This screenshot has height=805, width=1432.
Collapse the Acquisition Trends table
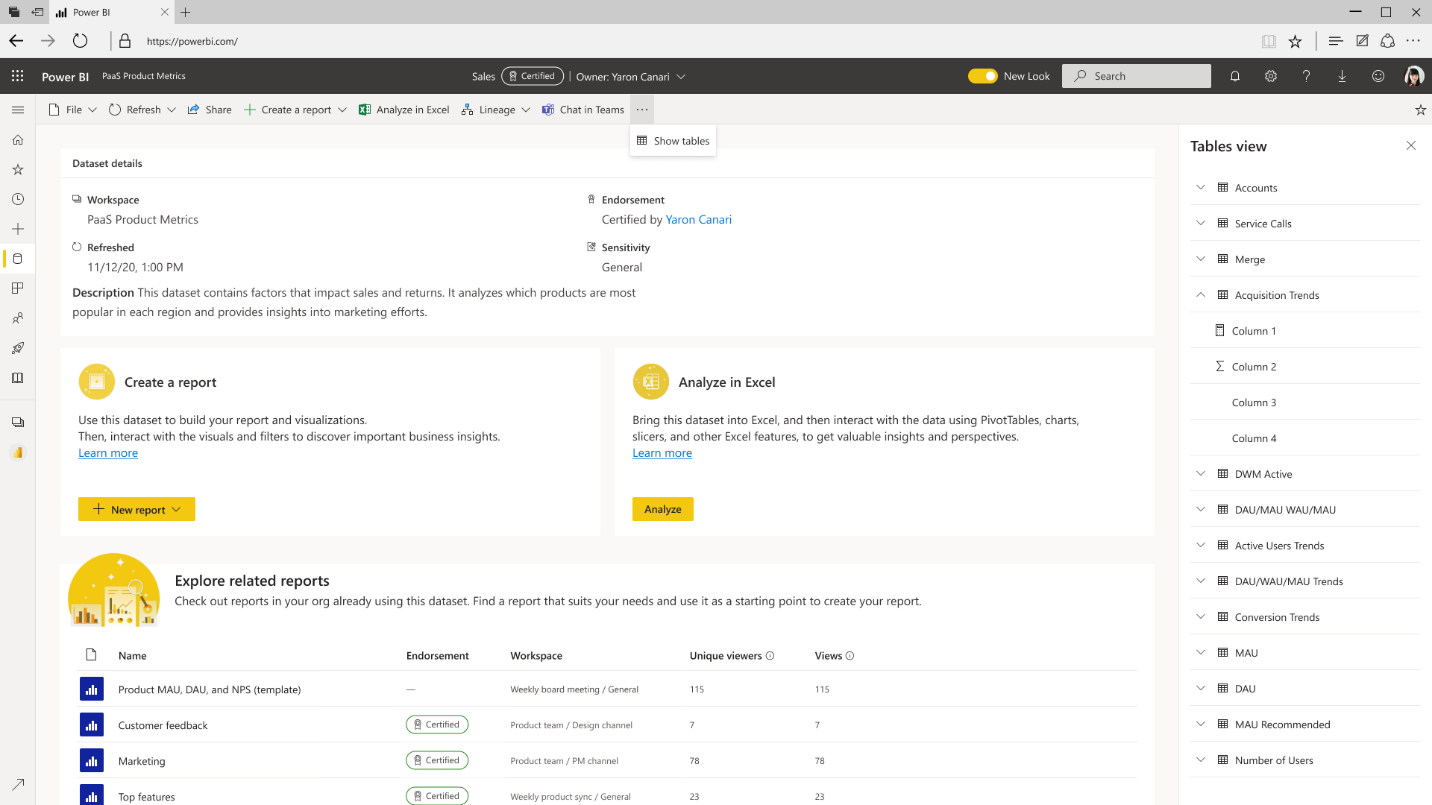click(1201, 295)
